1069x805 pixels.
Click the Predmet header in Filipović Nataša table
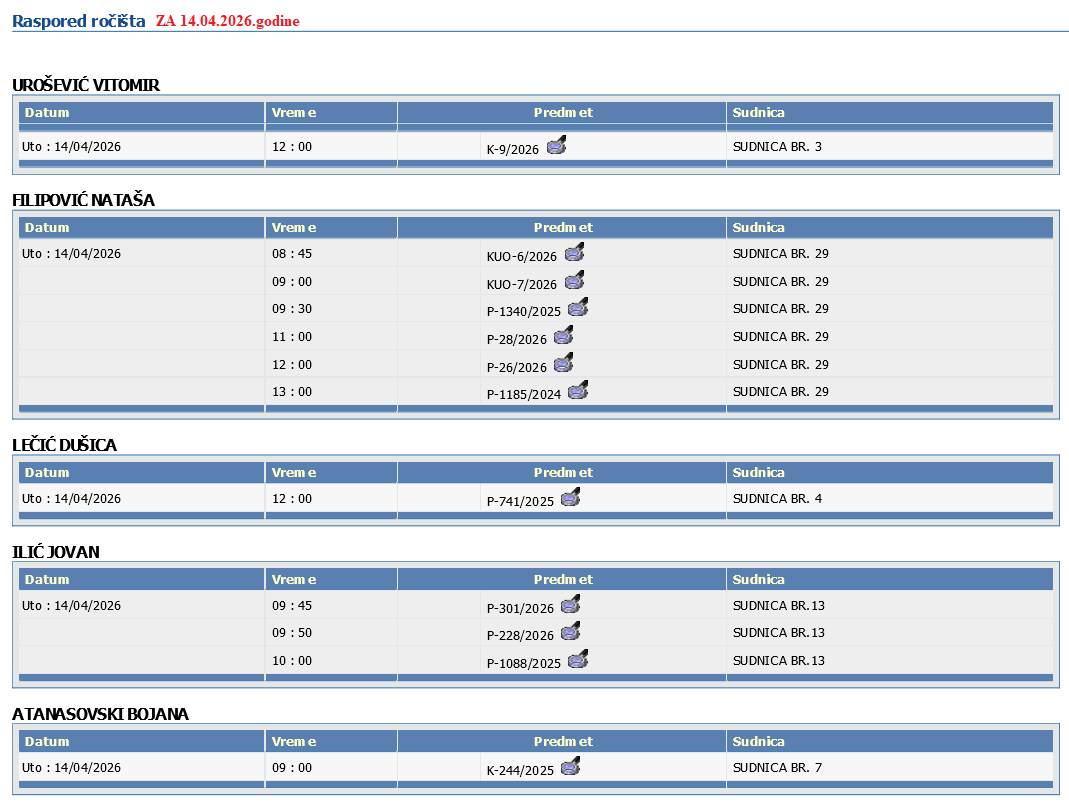pos(562,228)
